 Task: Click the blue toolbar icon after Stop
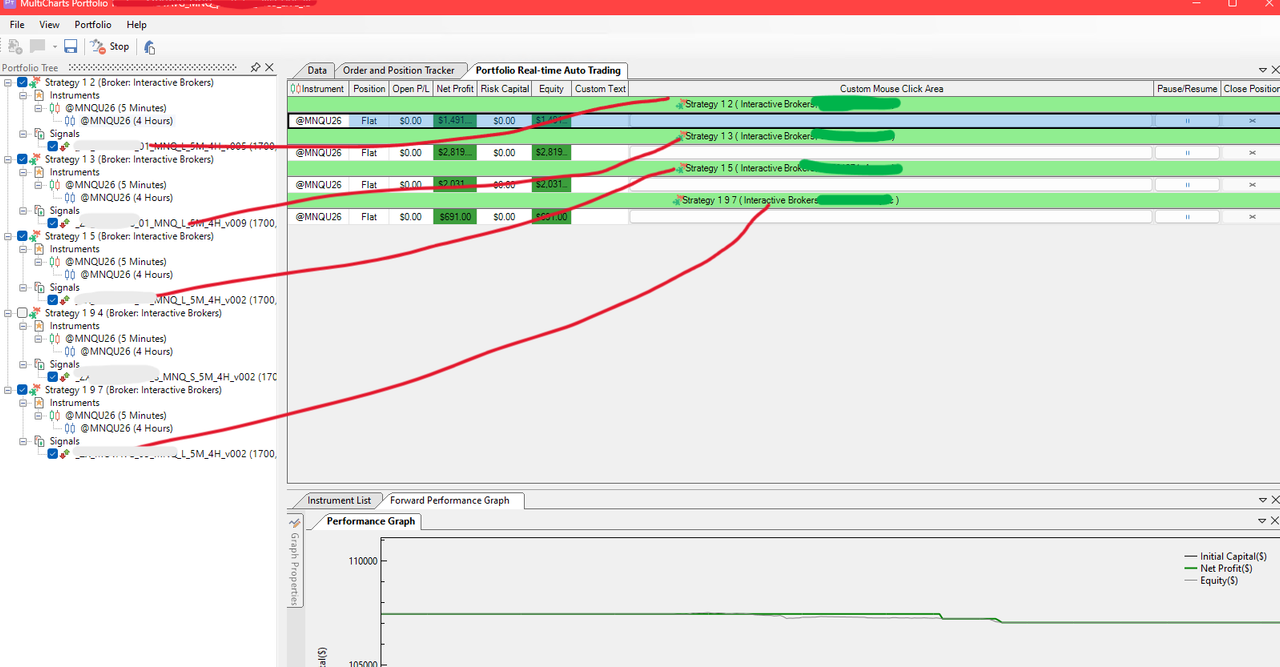point(149,46)
